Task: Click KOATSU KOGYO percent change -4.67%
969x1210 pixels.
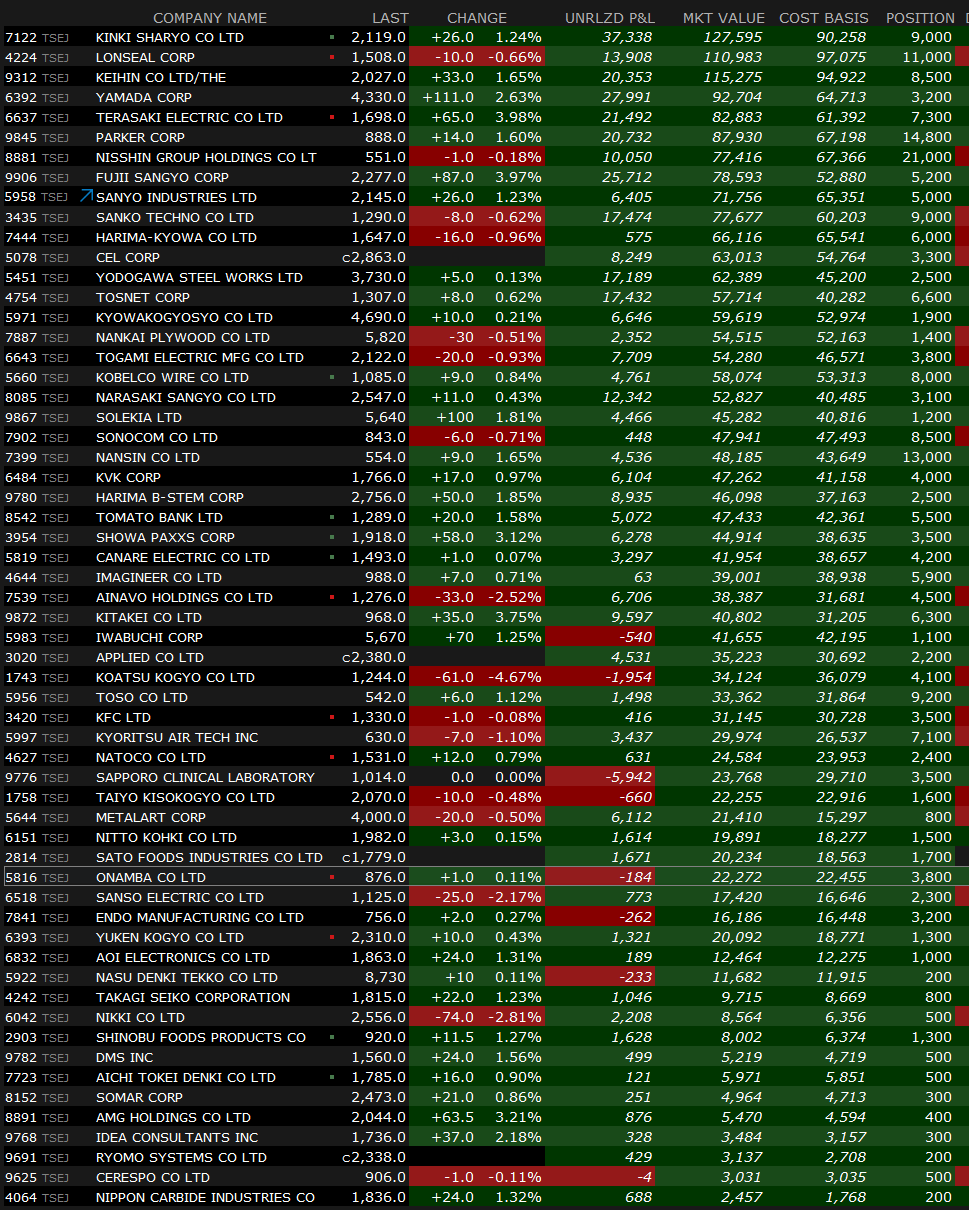Action: tap(514, 677)
